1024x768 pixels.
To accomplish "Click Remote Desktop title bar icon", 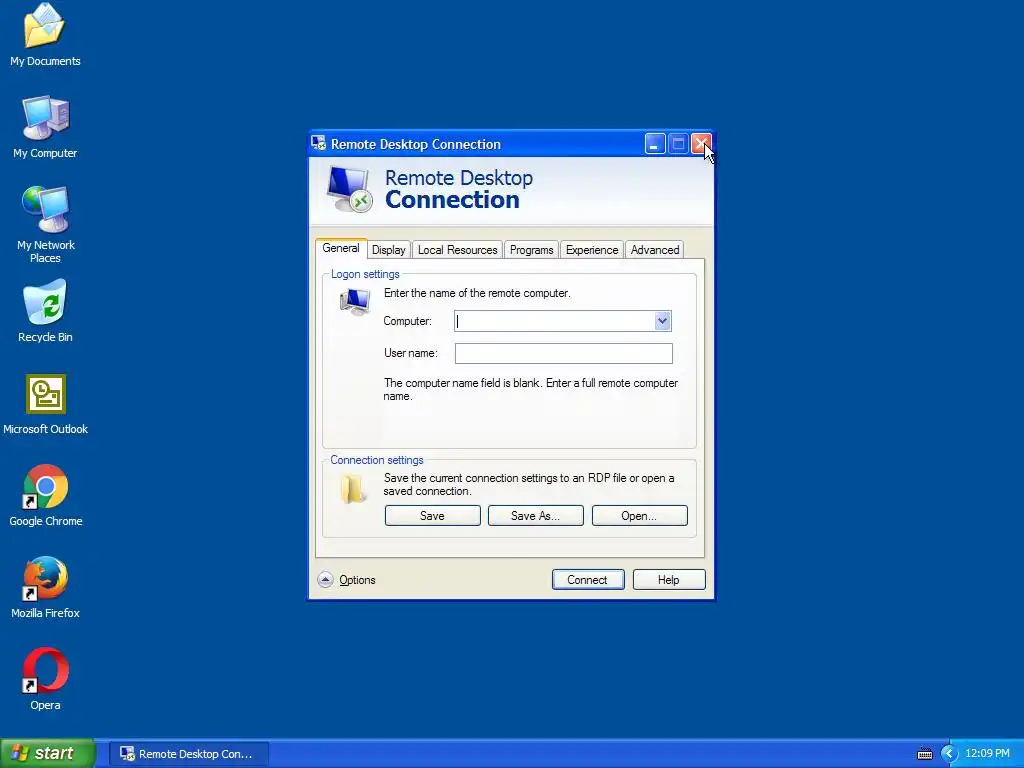I will (319, 144).
